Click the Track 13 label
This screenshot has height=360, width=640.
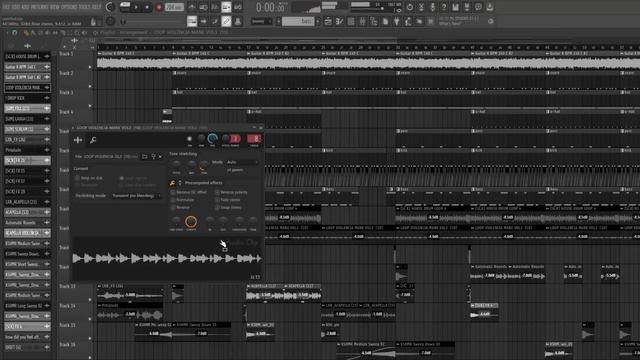point(67,286)
